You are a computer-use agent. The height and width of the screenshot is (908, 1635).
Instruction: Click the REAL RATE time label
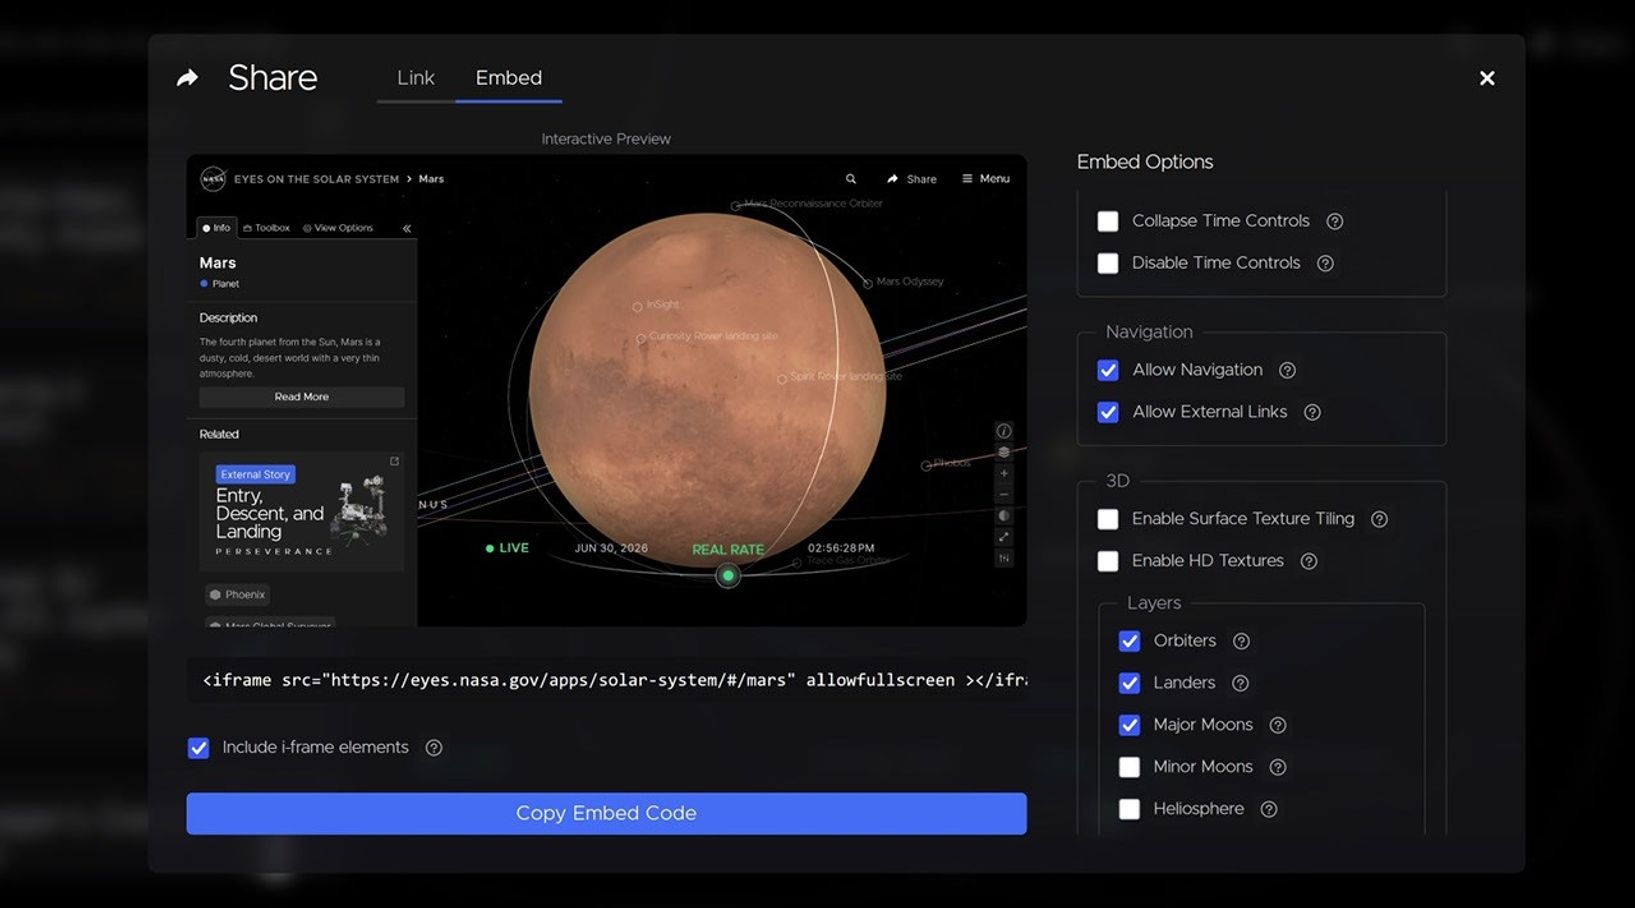[728, 550]
